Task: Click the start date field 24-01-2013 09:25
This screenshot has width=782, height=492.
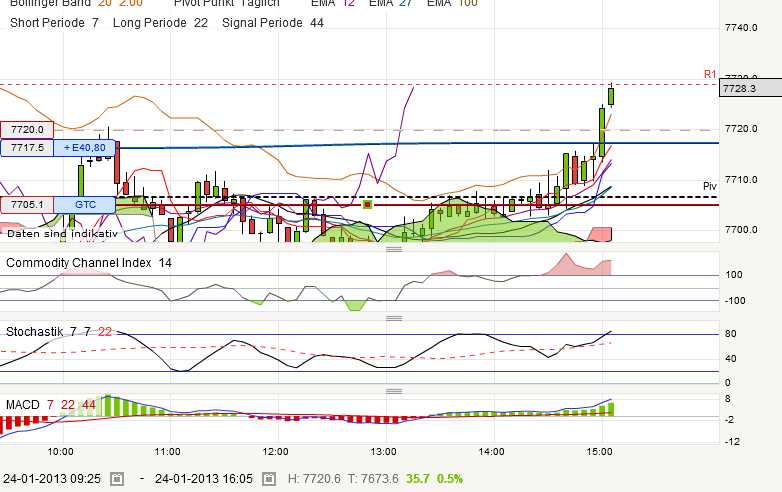Action: click(52, 479)
